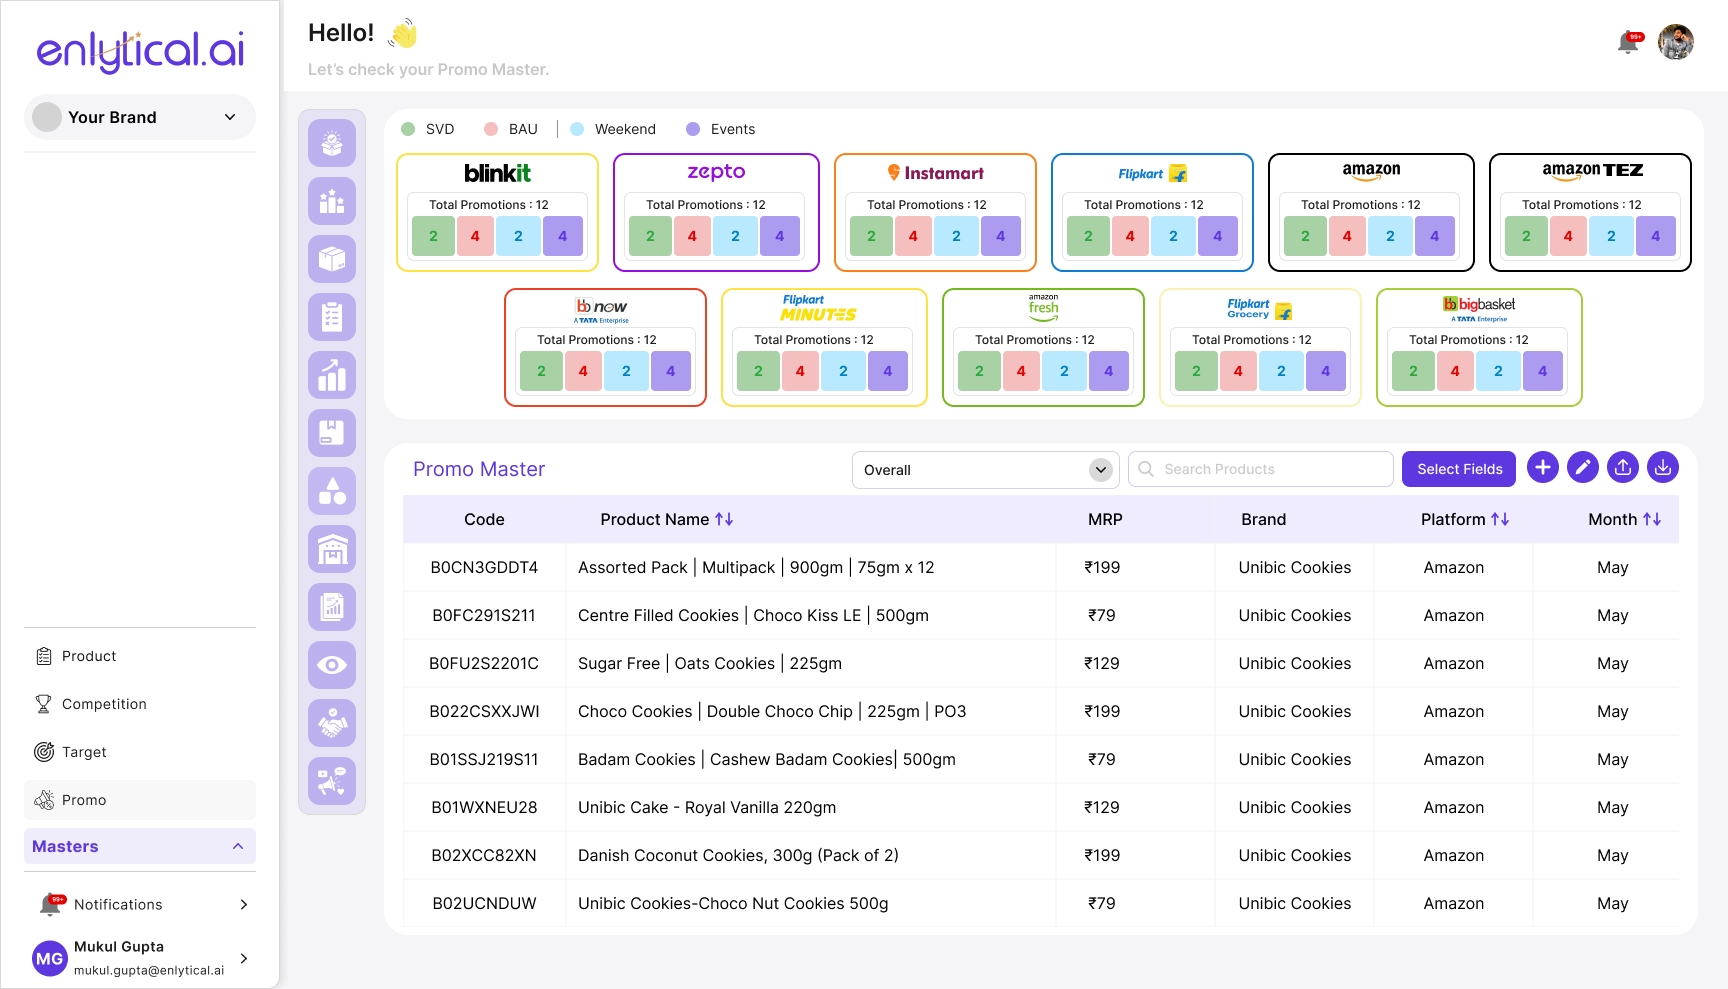Toggle the BAU legend filter

pos(511,129)
